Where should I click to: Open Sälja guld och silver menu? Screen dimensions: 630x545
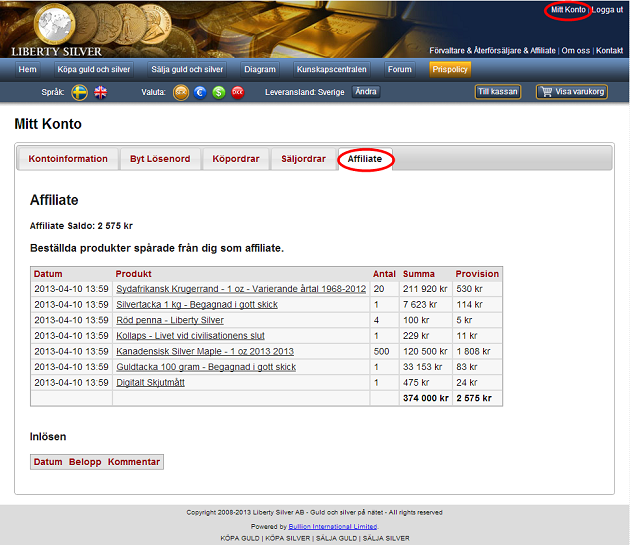pyautogui.click(x=187, y=69)
